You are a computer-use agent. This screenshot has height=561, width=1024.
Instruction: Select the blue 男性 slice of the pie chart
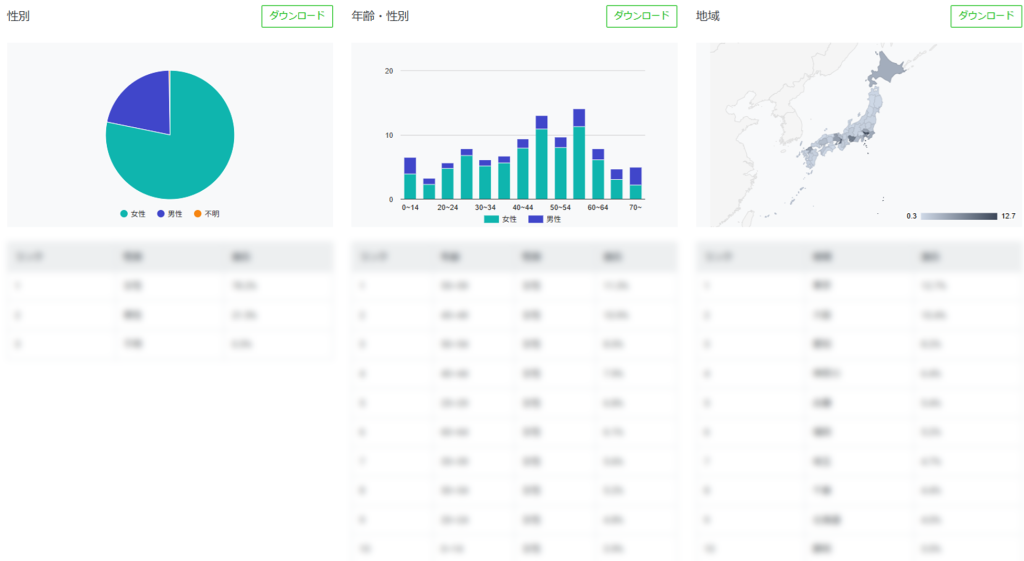pyautogui.click(x=143, y=100)
